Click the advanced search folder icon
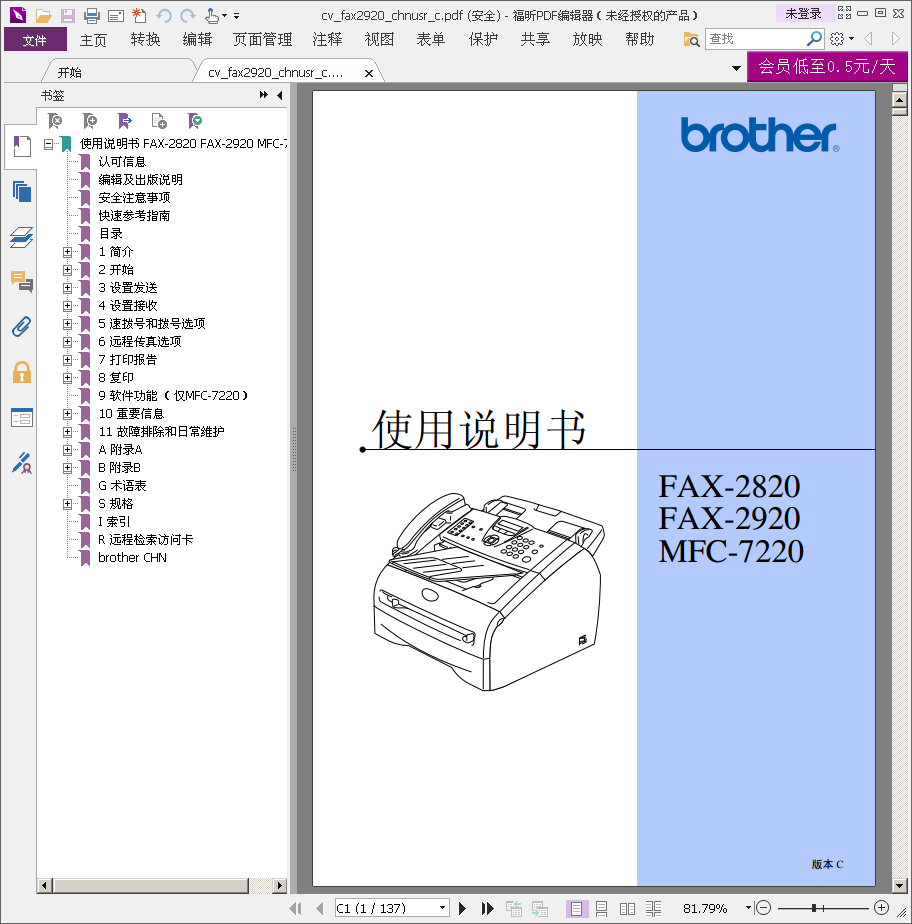 [x=691, y=39]
